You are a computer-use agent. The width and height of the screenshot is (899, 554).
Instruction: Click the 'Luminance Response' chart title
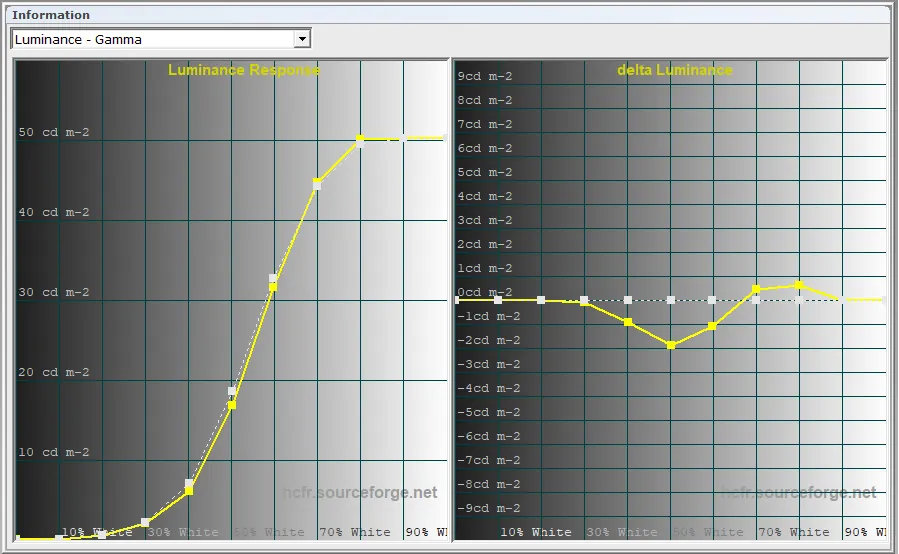tap(244, 70)
